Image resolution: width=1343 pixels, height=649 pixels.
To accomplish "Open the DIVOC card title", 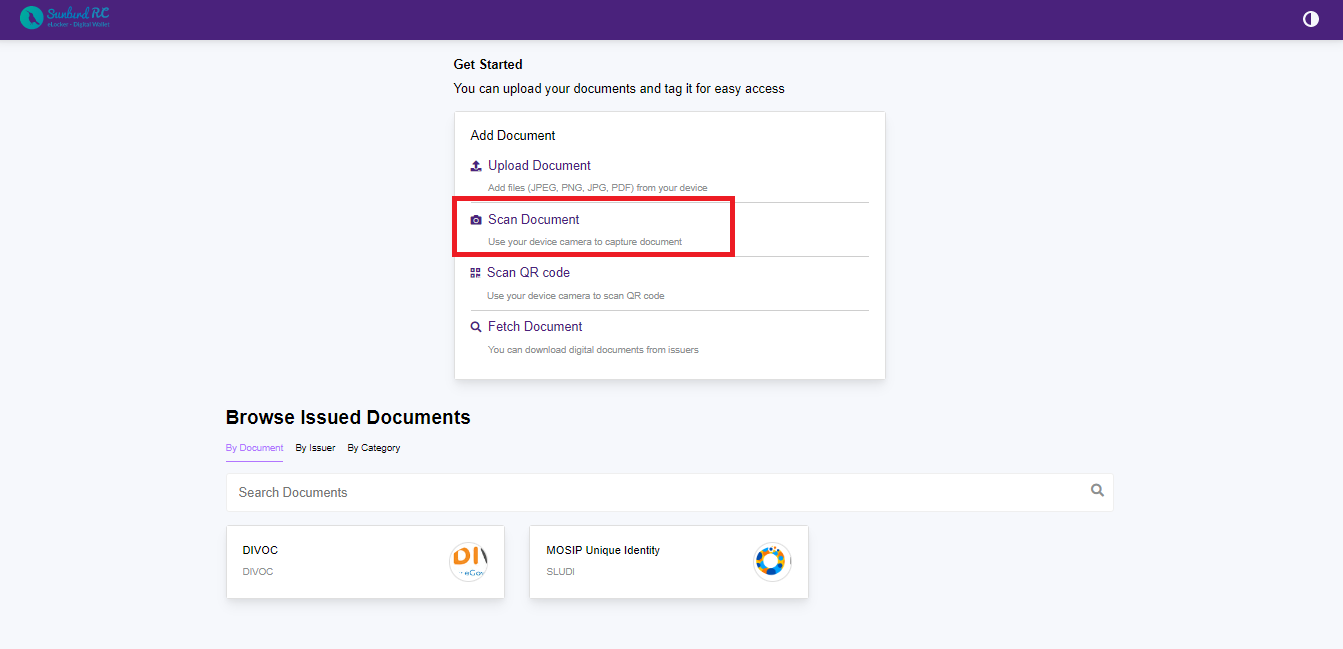I will (260, 550).
